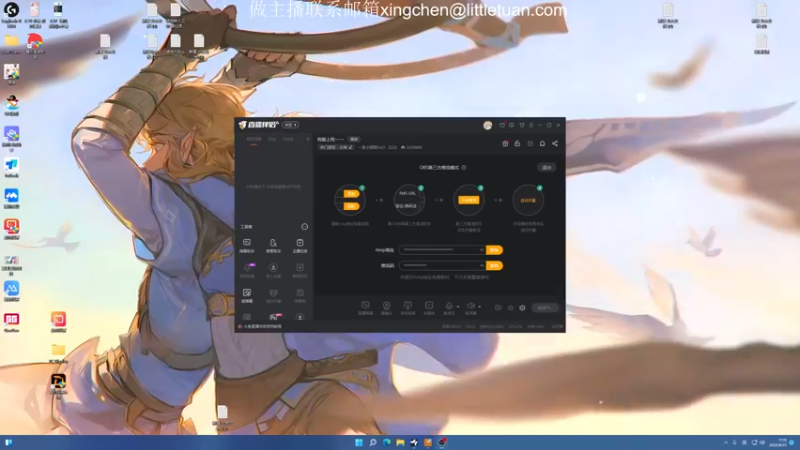Click the record camera icon near settings gear
Image resolution: width=800 pixels, height=450 pixels.
pos(497,308)
